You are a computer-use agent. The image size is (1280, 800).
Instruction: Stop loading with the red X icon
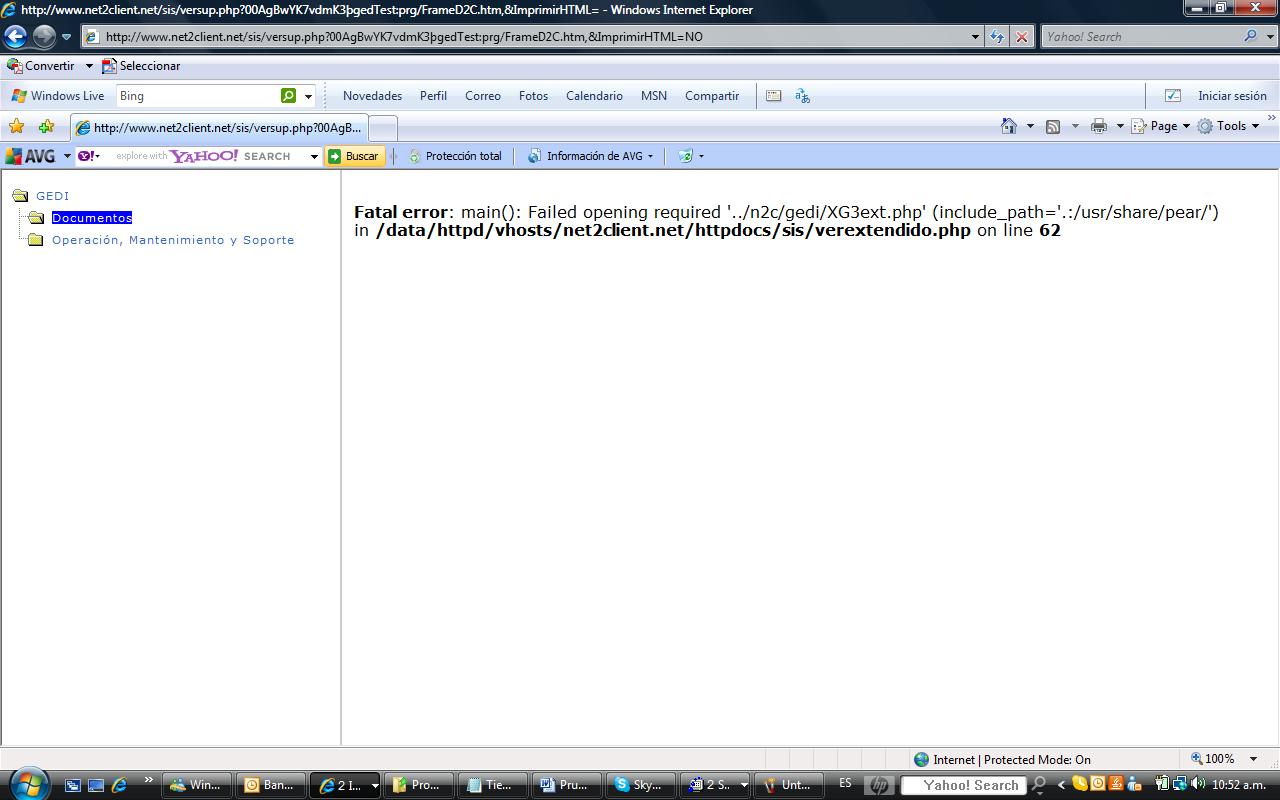click(x=1021, y=37)
